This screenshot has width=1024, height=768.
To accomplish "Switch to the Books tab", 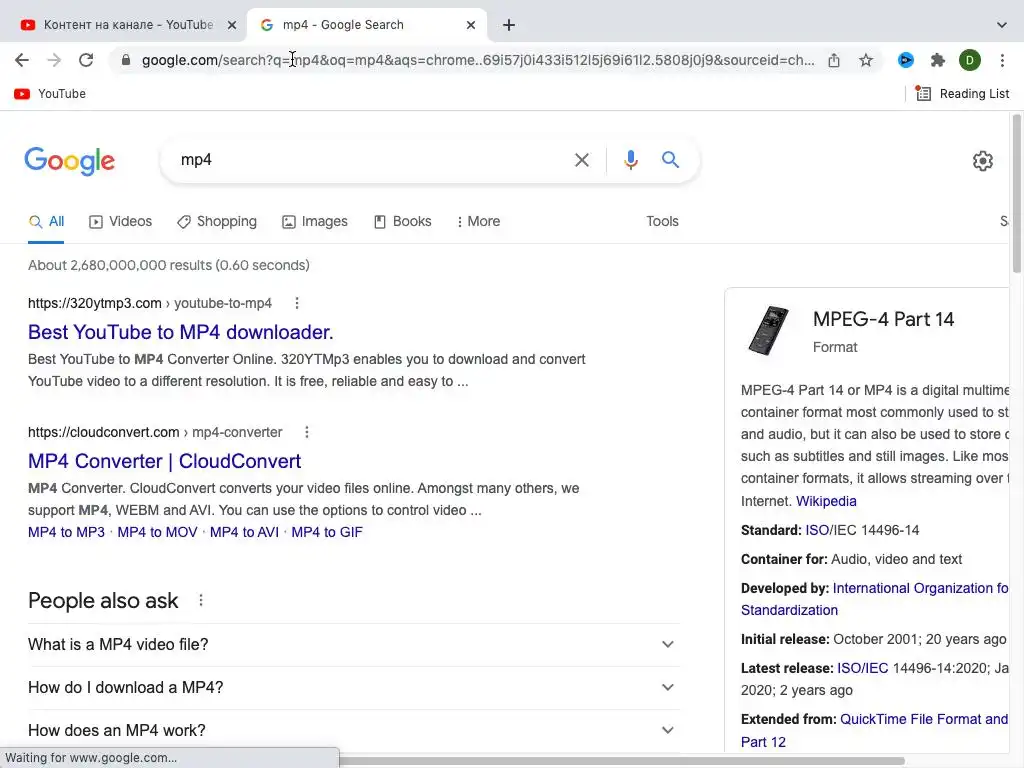I will (402, 221).
